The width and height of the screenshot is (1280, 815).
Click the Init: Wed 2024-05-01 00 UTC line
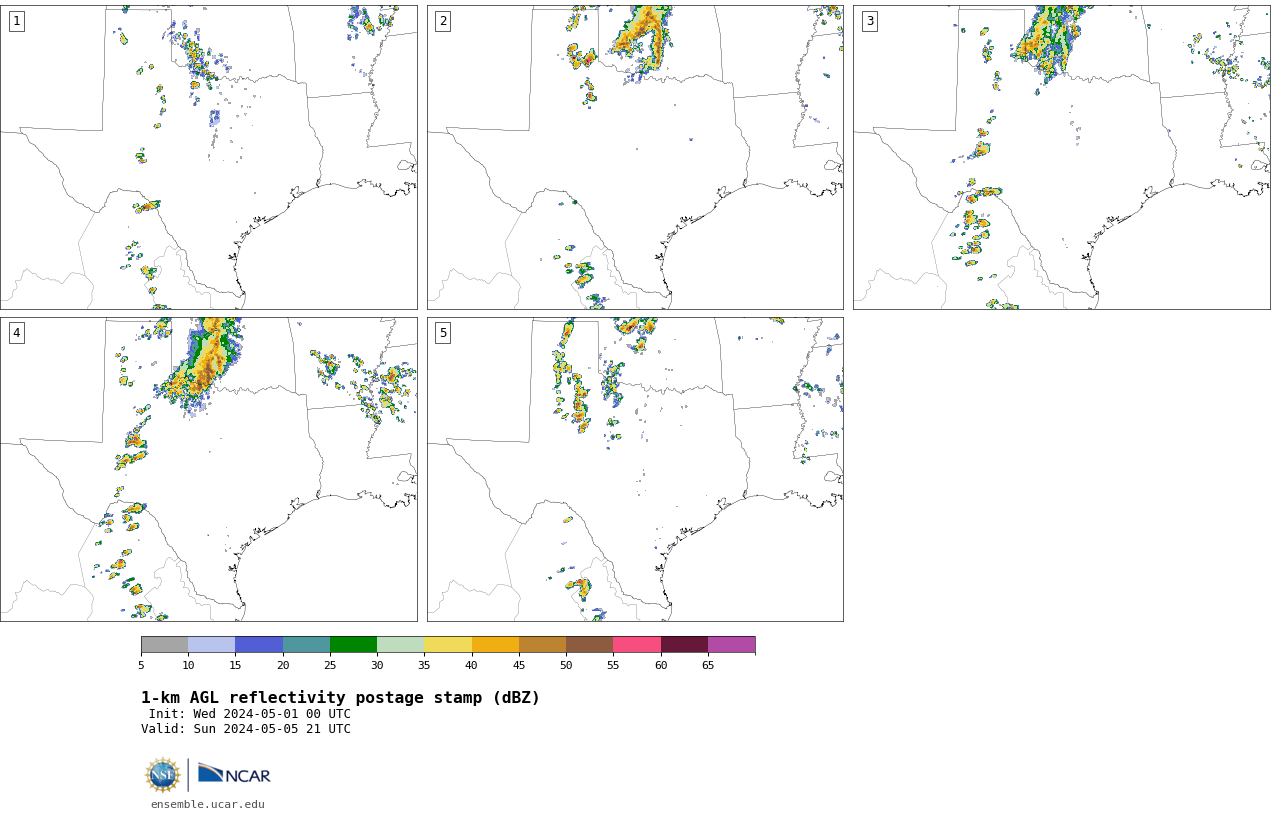[x=250, y=714]
